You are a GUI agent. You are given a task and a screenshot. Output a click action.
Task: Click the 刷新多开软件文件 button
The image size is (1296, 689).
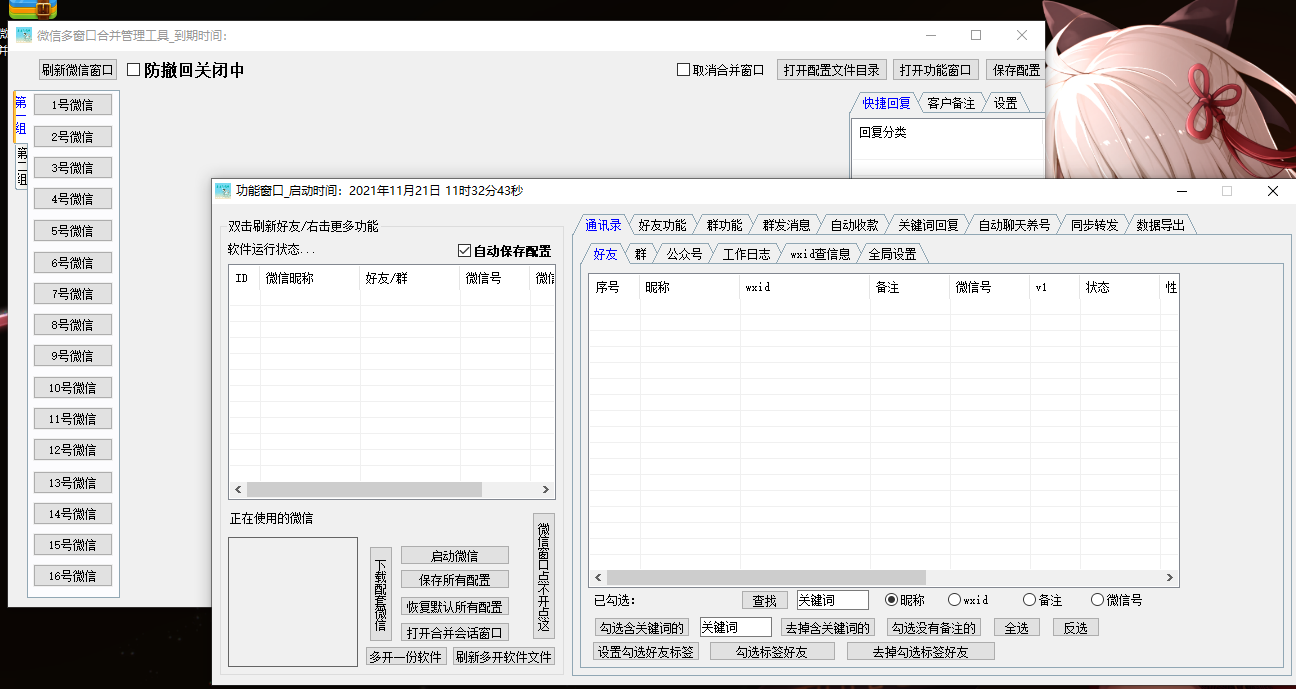(503, 657)
